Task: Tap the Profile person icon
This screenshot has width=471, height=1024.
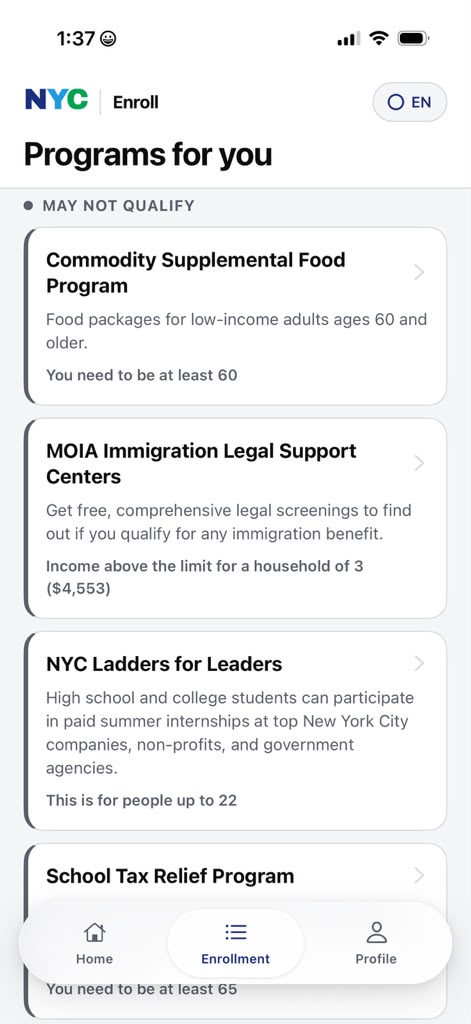Action: coord(376,932)
